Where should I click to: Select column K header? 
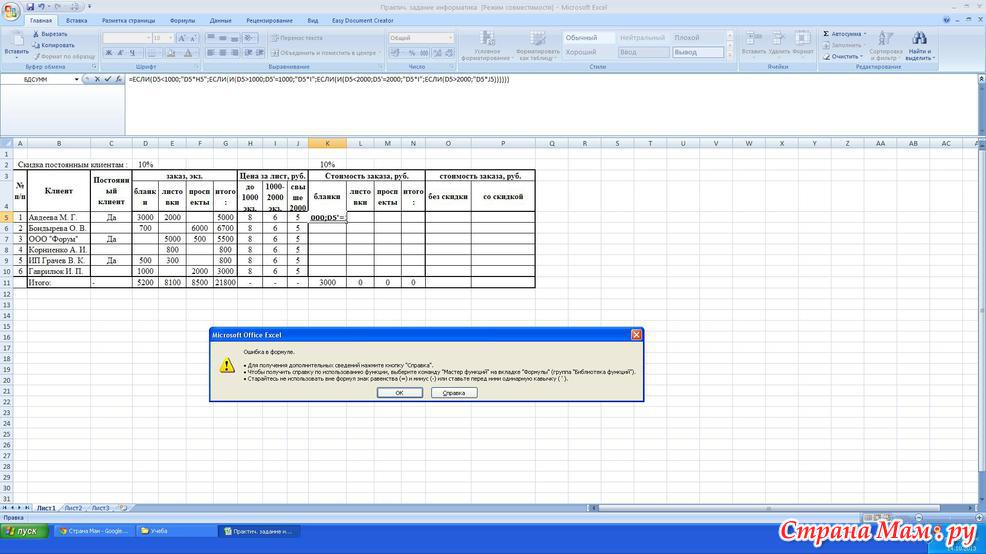(327, 143)
